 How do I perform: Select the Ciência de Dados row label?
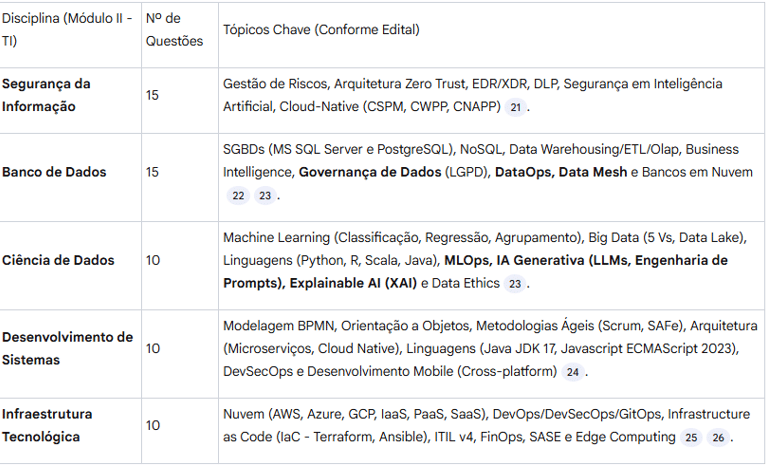(58, 260)
